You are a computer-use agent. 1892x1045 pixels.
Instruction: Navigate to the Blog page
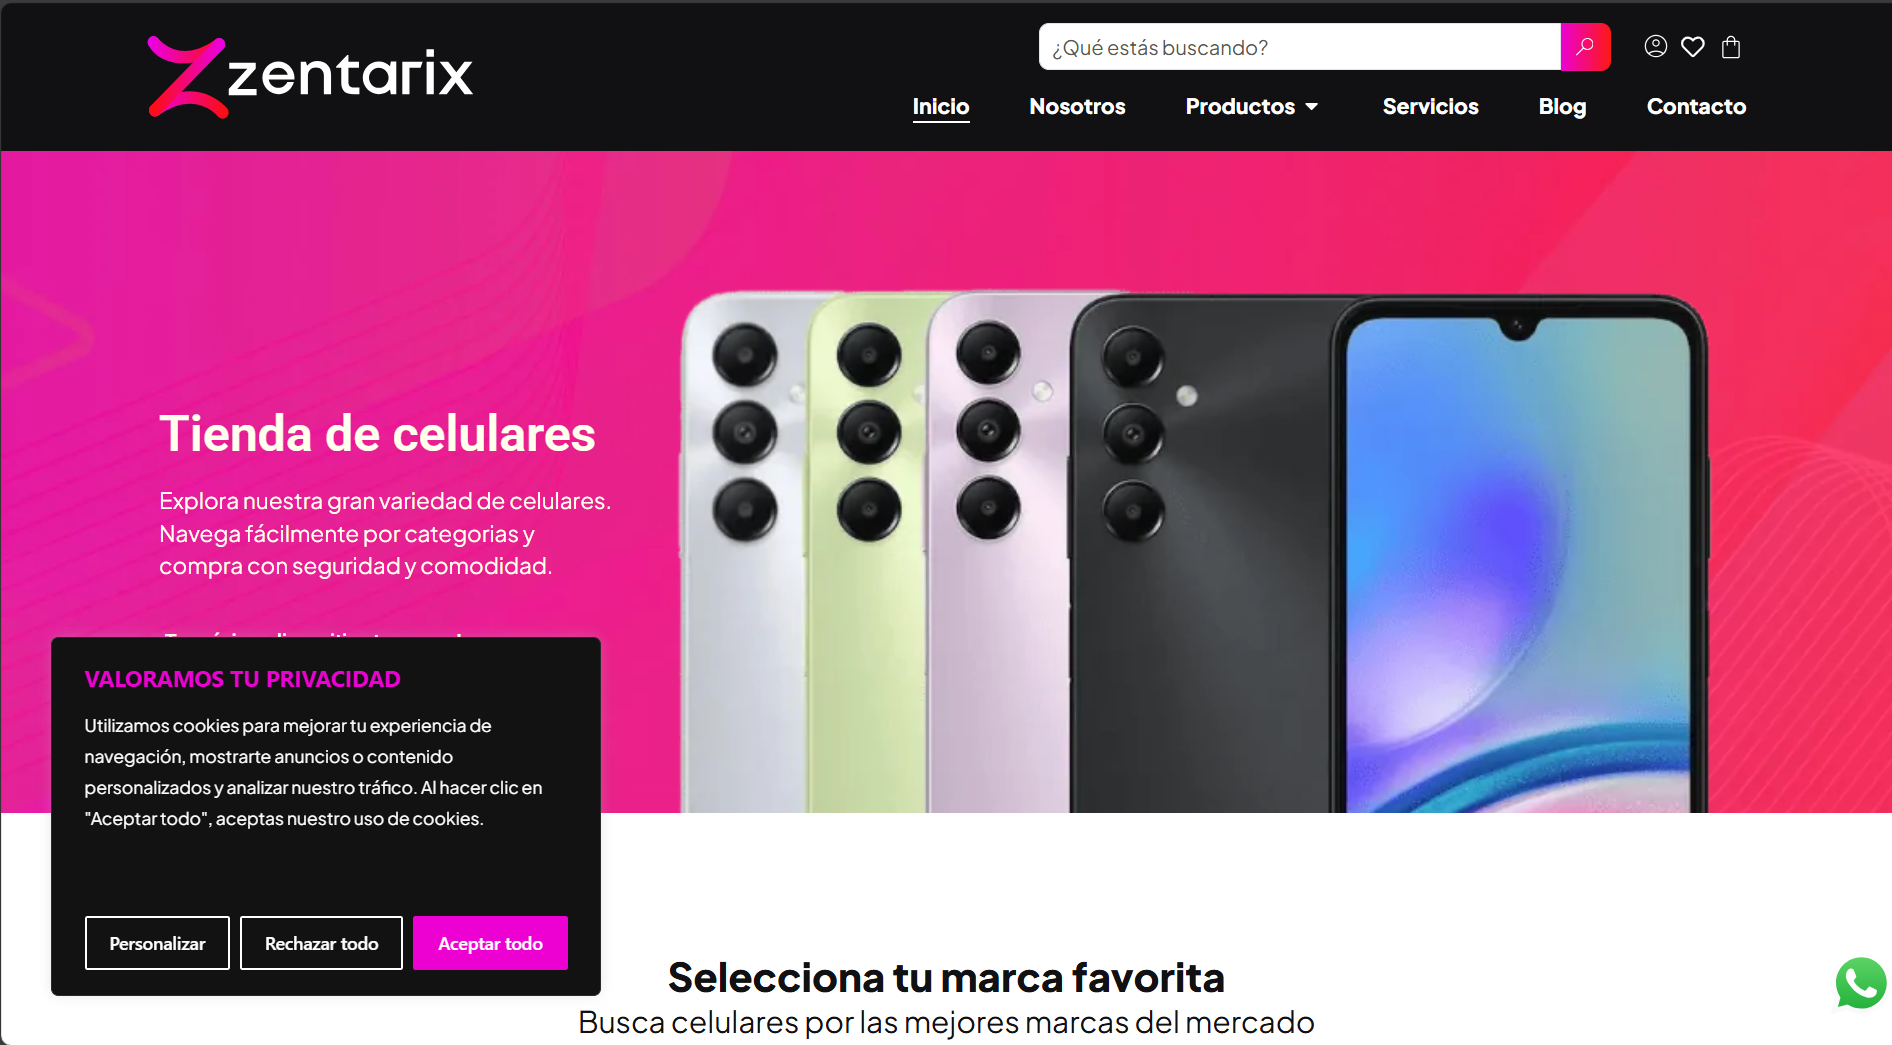point(1562,107)
